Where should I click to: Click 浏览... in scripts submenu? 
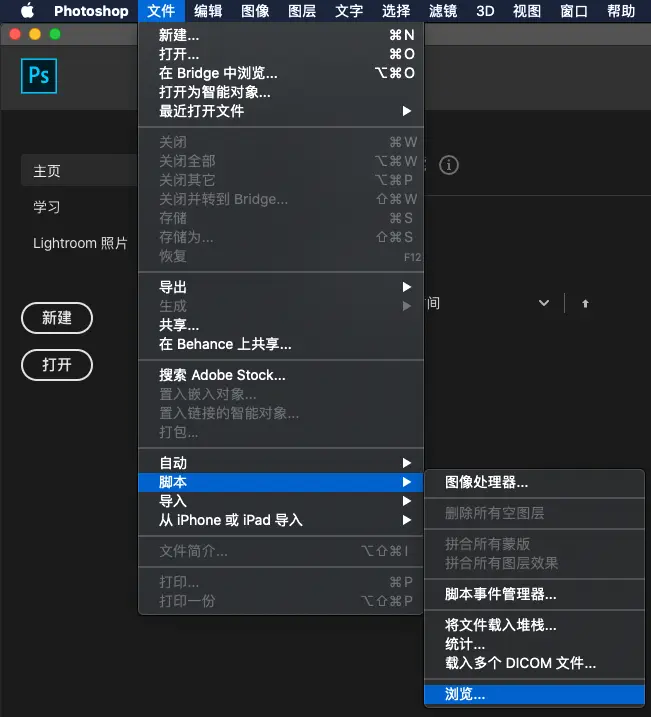coord(534,695)
